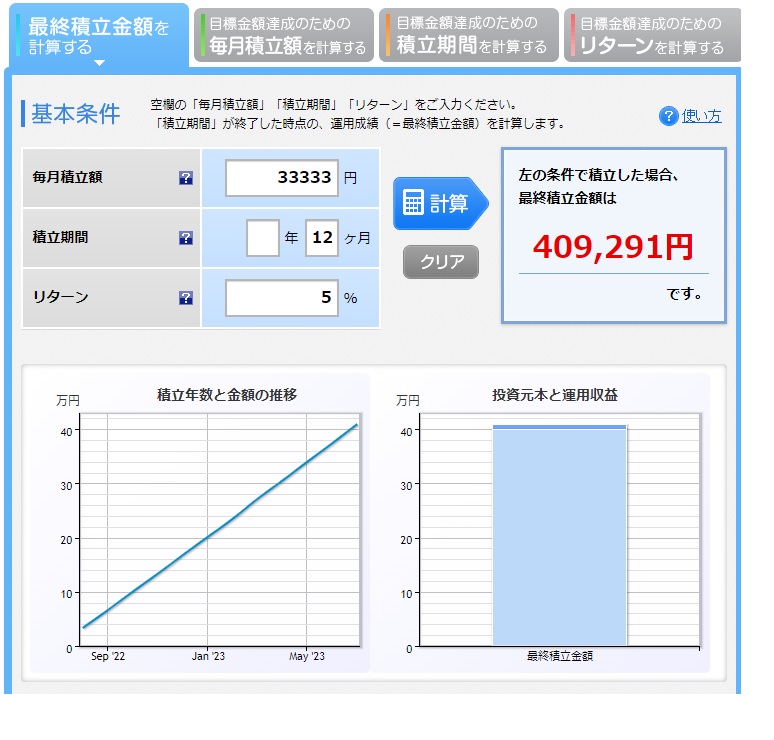Switch to 毎月積立額を計算する tab
This screenshot has width=774, height=740.
(x=284, y=35)
